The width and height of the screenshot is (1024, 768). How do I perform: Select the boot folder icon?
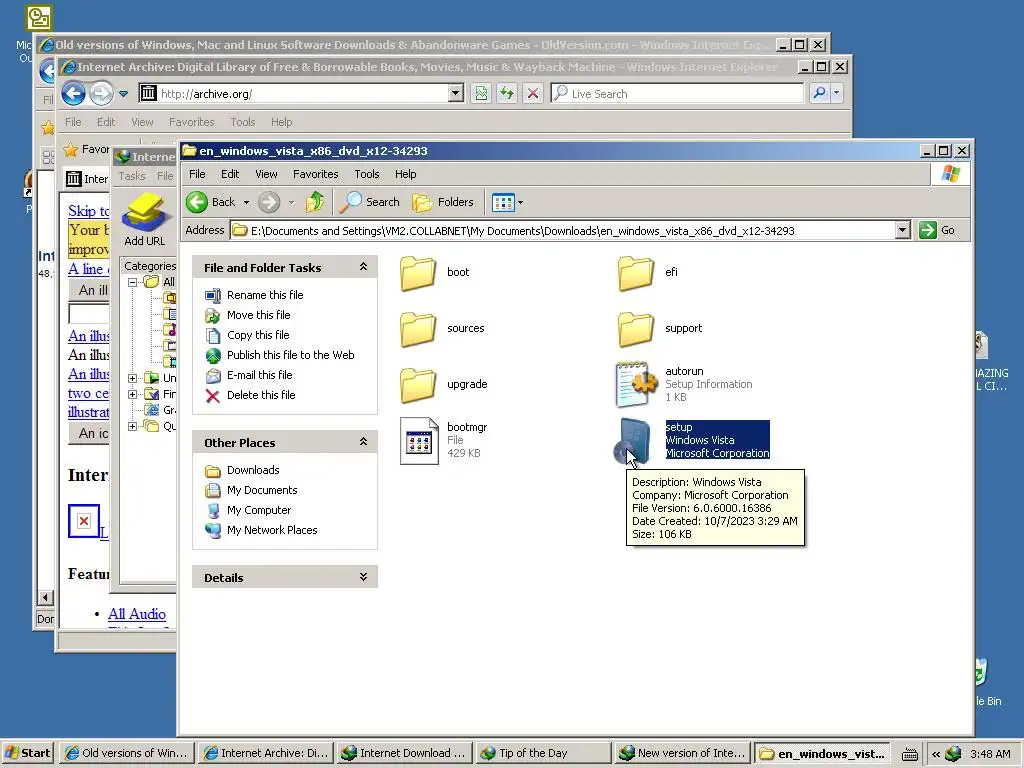(418, 272)
